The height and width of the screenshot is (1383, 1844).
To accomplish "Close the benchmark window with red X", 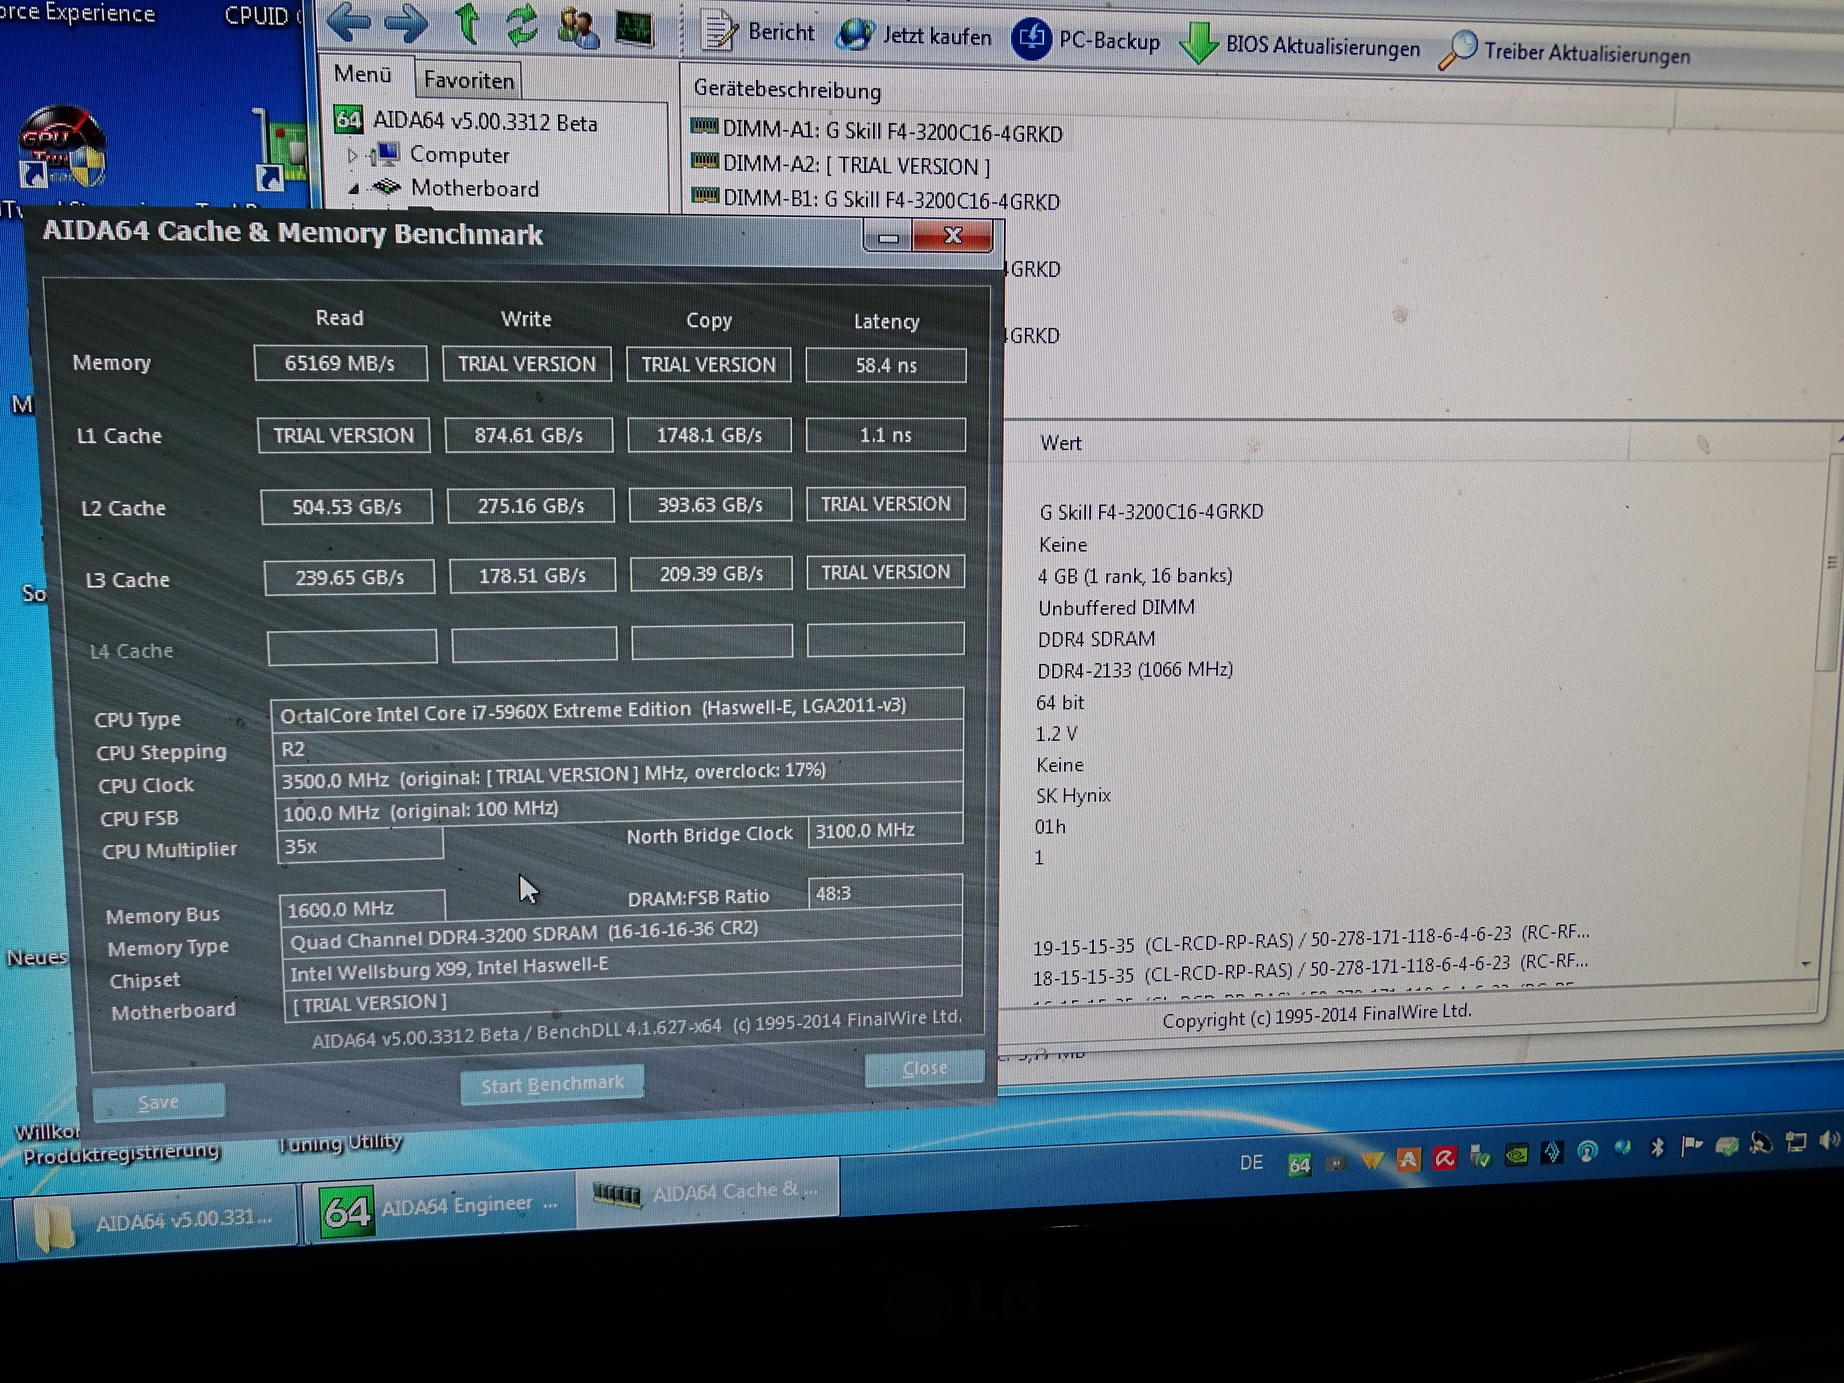I will click(x=952, y=236).
